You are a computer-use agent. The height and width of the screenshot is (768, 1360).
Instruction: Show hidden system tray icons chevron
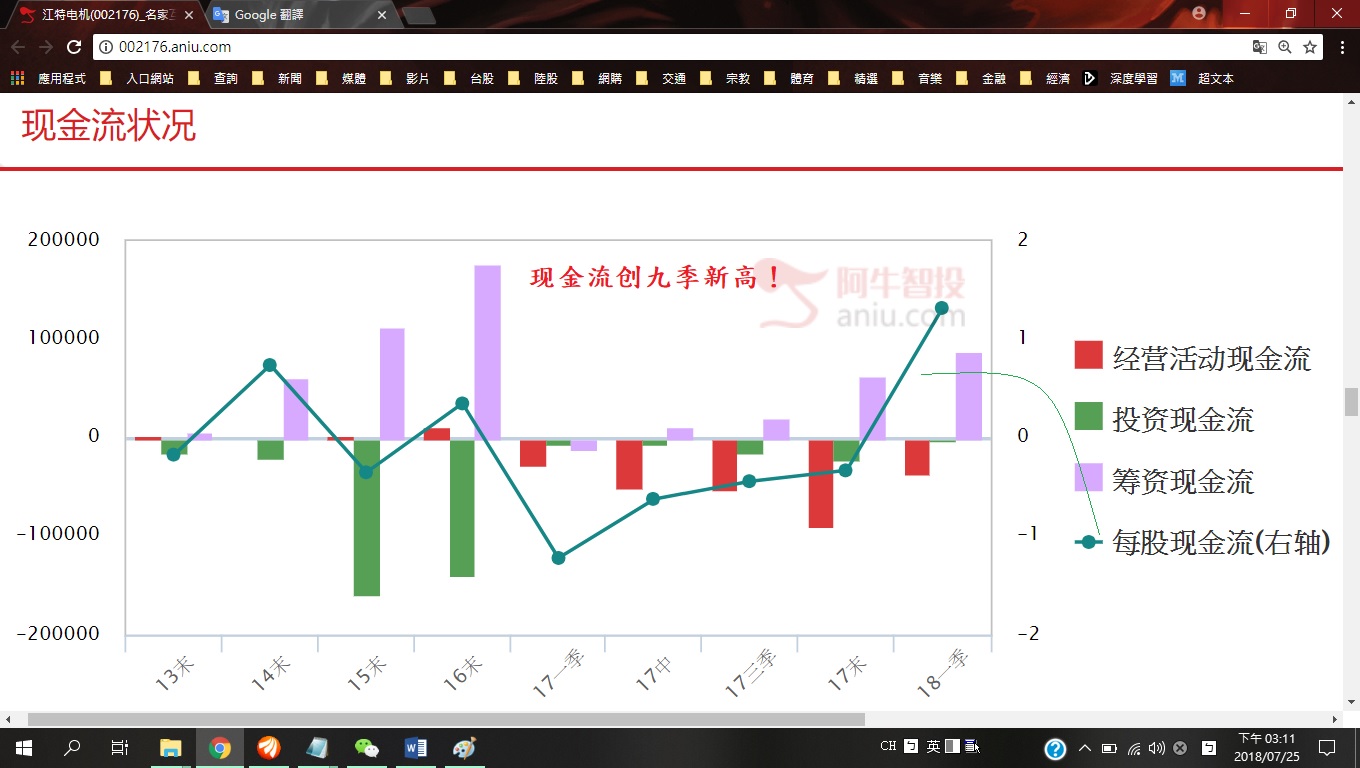point(1085,748)
